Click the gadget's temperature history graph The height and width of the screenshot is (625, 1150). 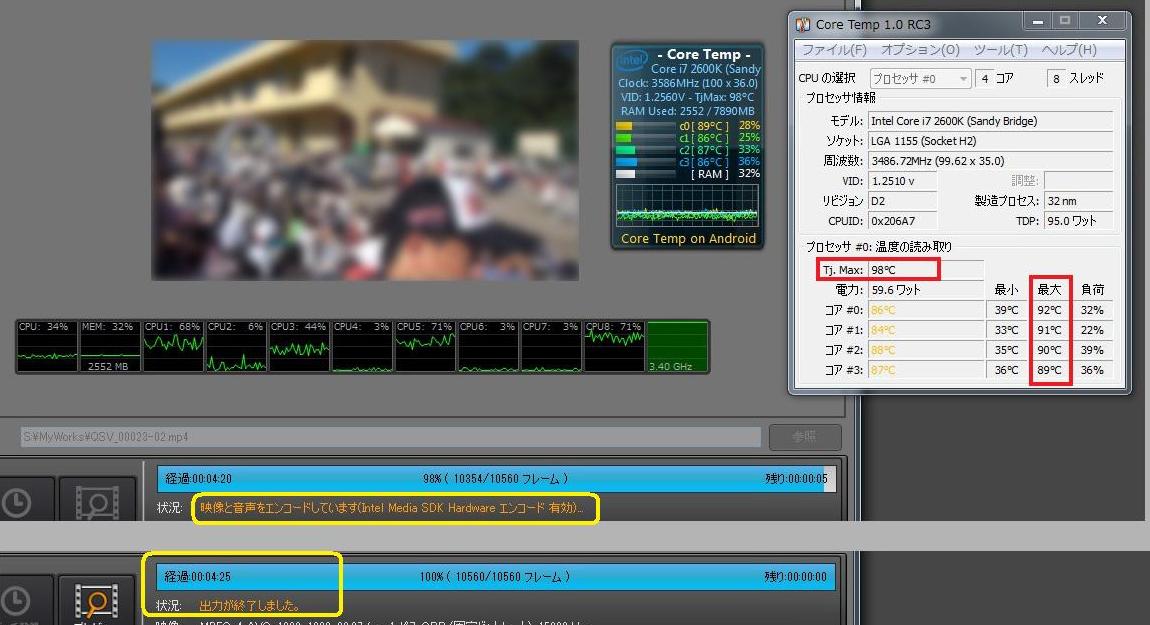(x=687, y=205)
